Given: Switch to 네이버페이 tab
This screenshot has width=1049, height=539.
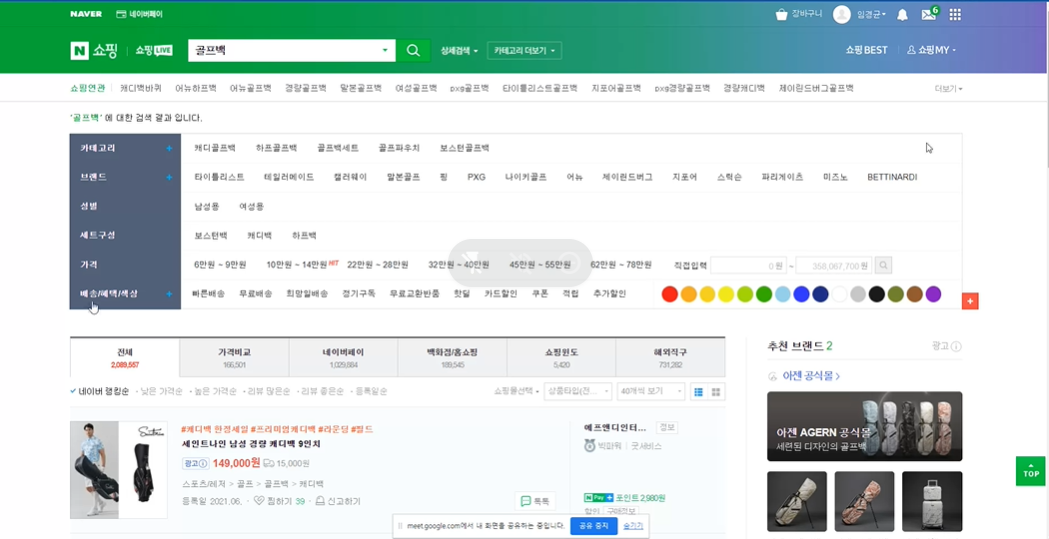Looking at the screenshot, I should (x=343, y=358).
